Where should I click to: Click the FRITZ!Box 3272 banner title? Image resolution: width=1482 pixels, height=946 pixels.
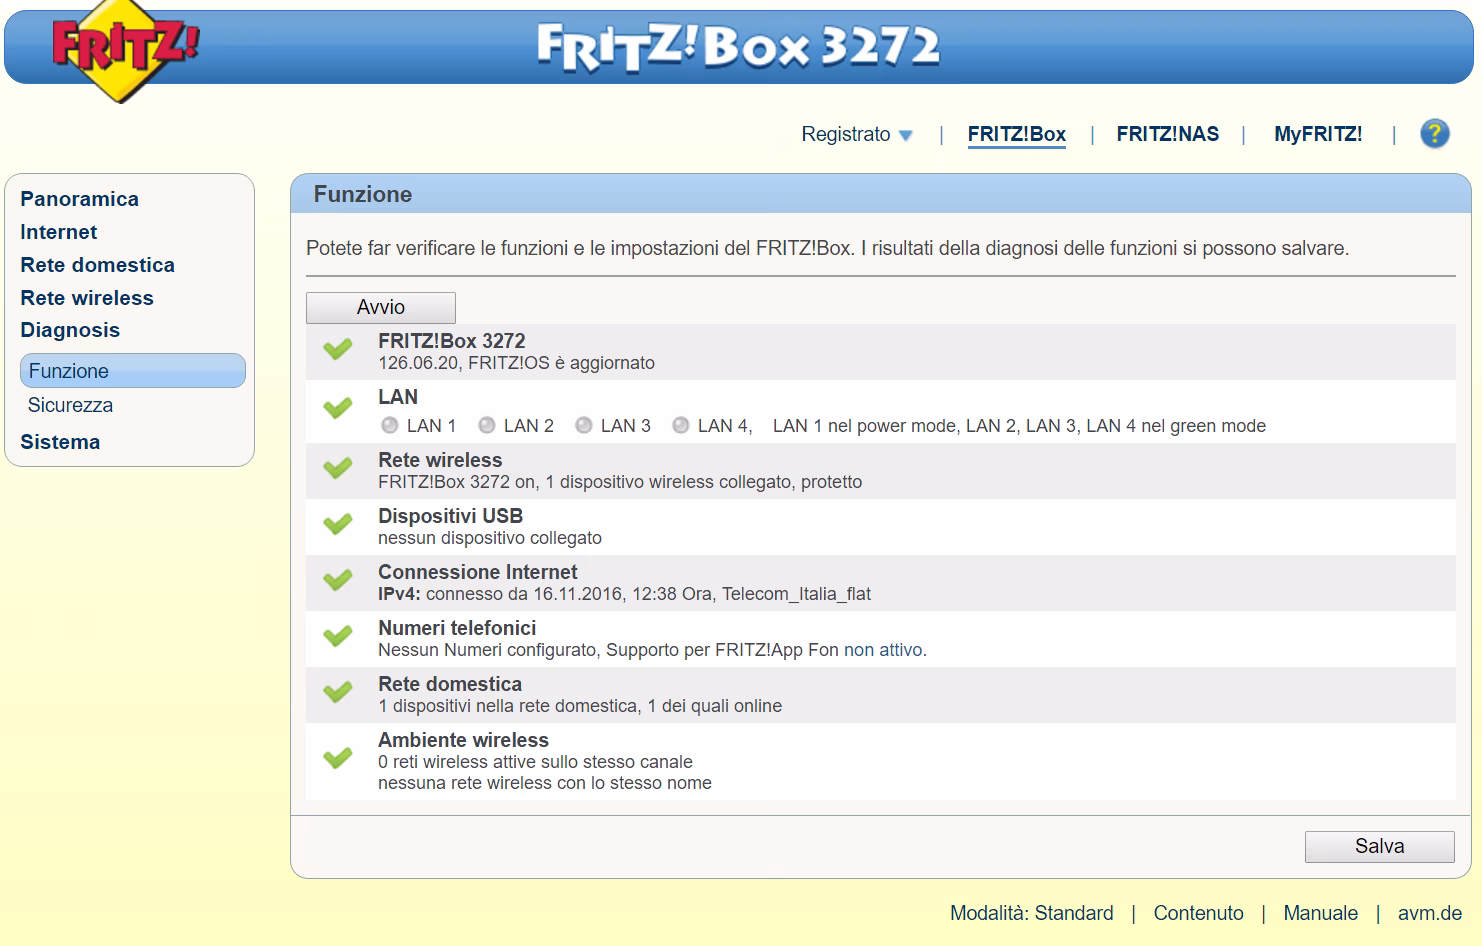(x=738, y=47)
